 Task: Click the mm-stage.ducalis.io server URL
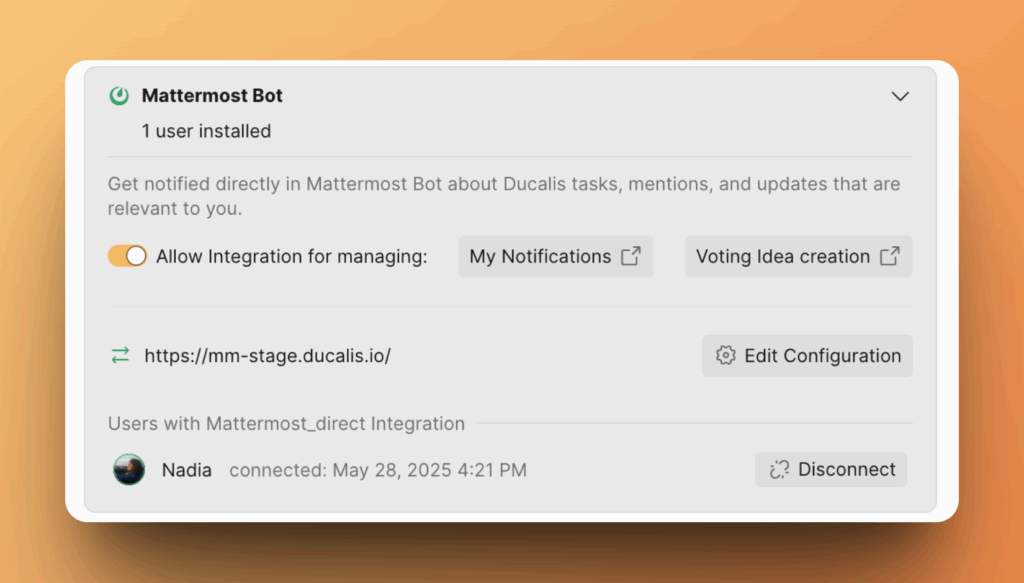click(x=267, y=355)
